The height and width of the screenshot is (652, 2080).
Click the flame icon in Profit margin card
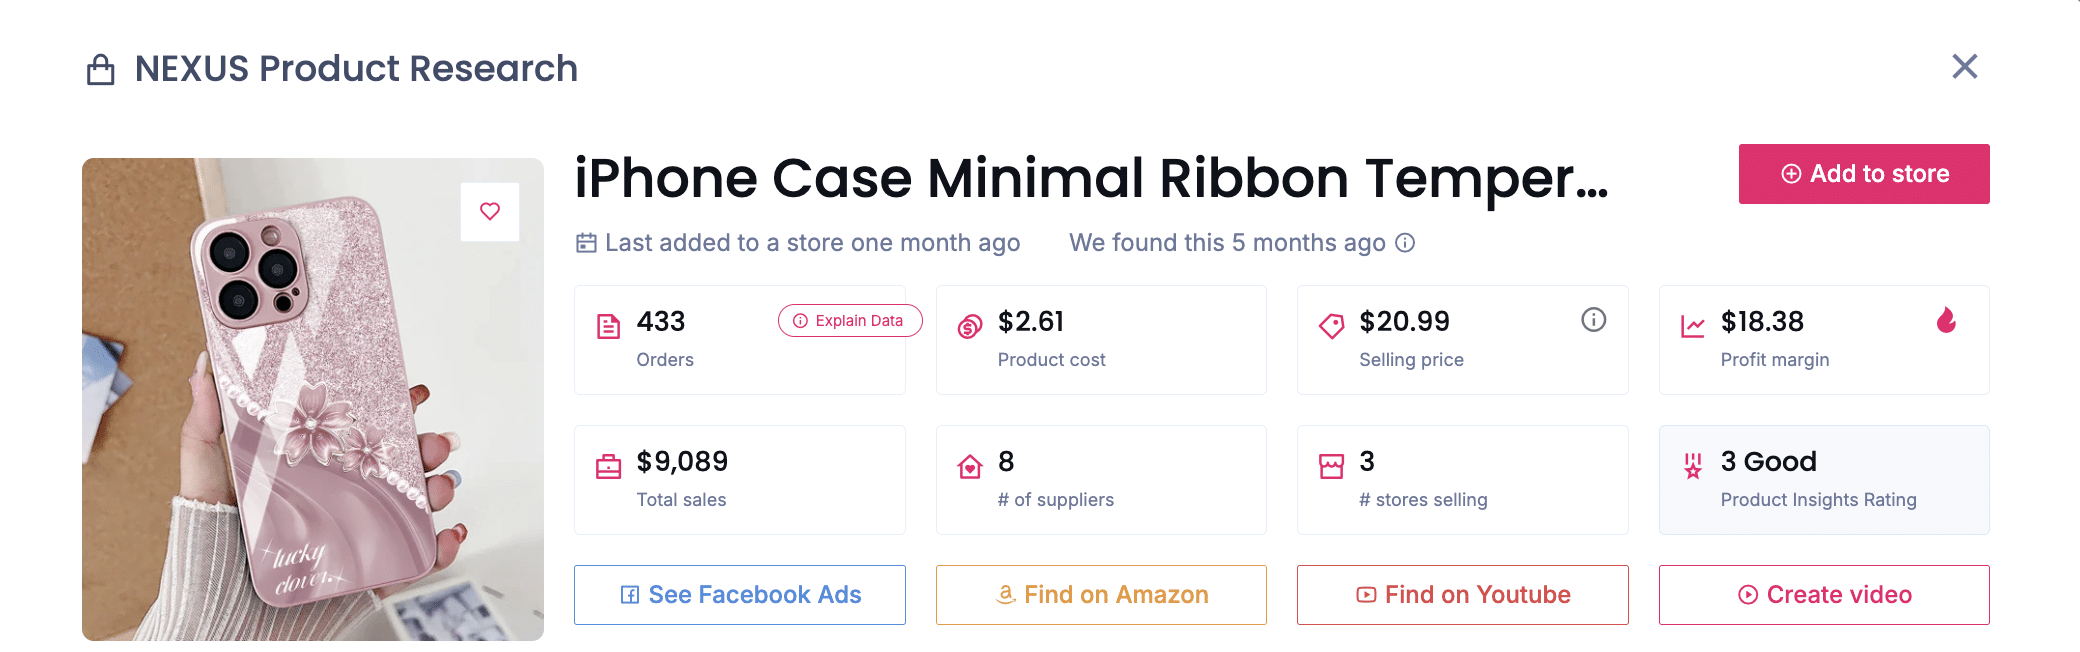[1946, 320]
